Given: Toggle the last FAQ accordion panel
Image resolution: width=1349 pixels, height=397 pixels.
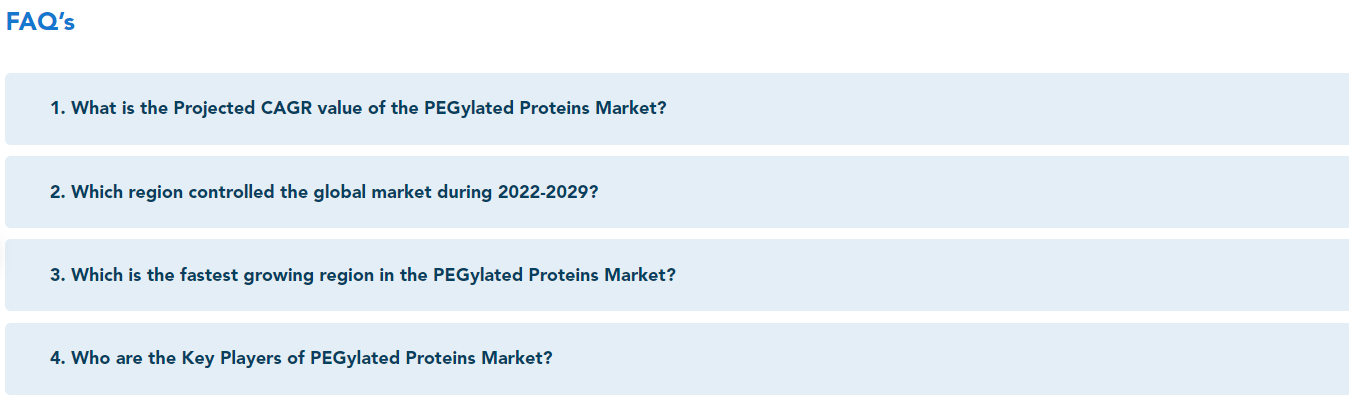Looking at the screenshot, I should [677, 358].
